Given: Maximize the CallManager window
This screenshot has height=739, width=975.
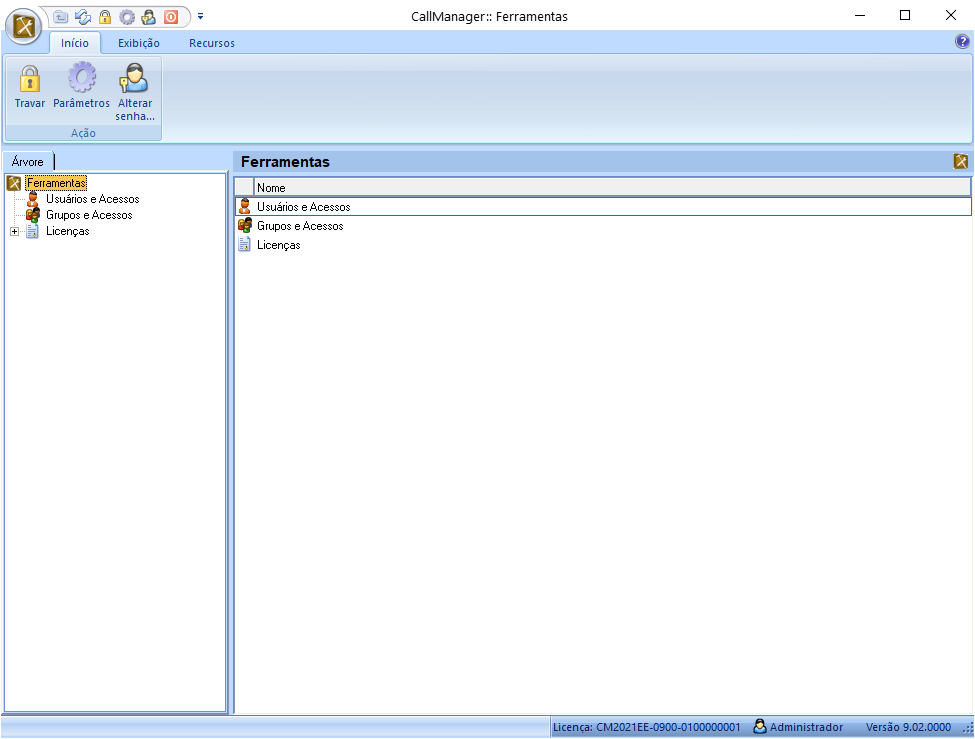Looking at the screenshot, I should click(905, 16).
